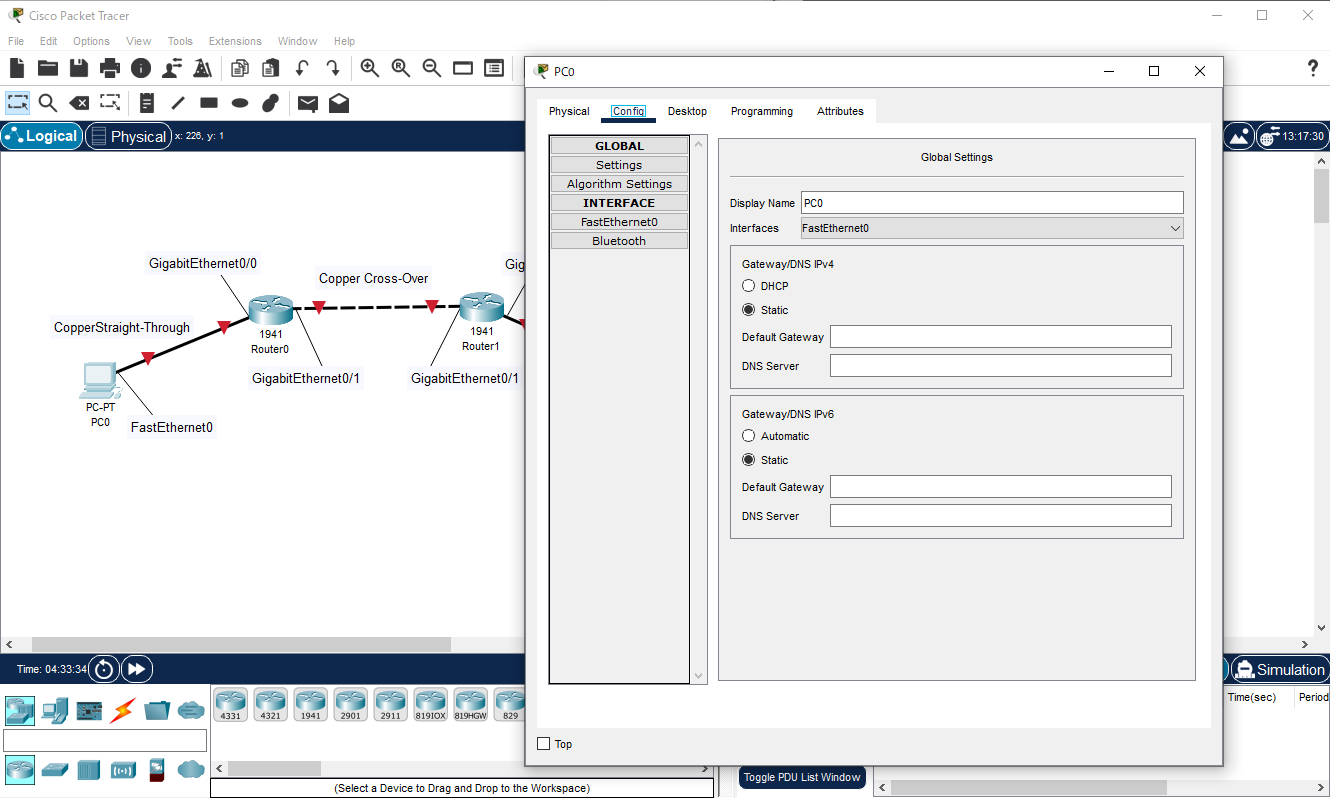Viewport: 1330px width, 798px height.
Task: Choose Wireless Devices subcategory icon
Action: (123, 770)
